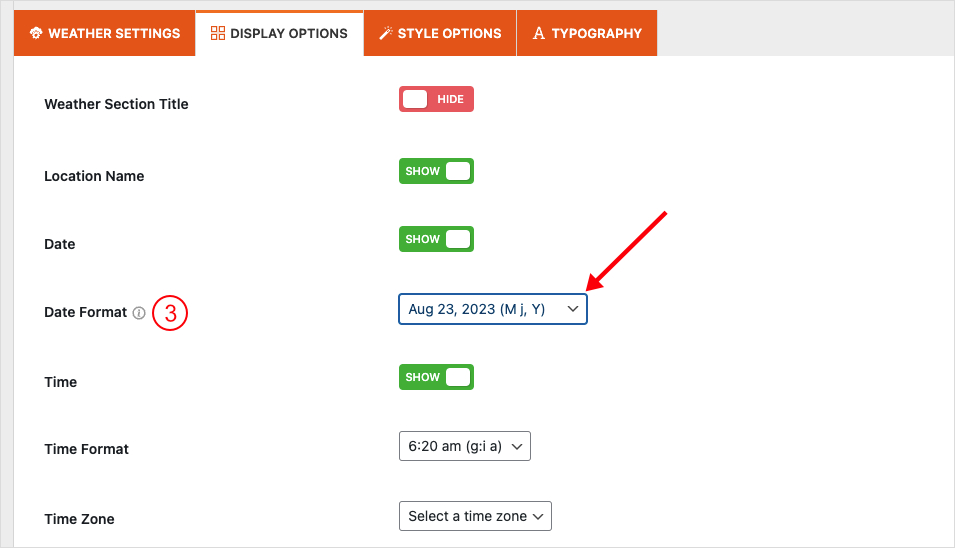Click the info icon beside Date Format

click(x=139, y=313)
